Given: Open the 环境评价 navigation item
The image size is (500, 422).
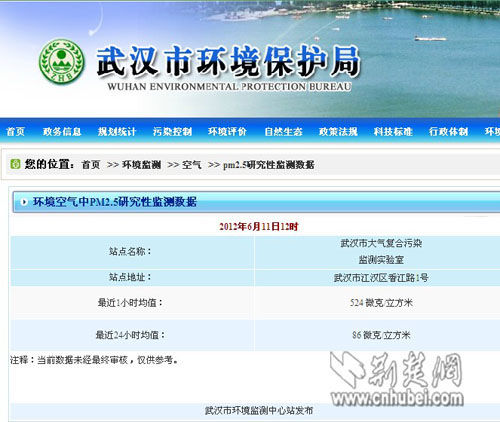Looking at the screenshot, I should [227, 131].
